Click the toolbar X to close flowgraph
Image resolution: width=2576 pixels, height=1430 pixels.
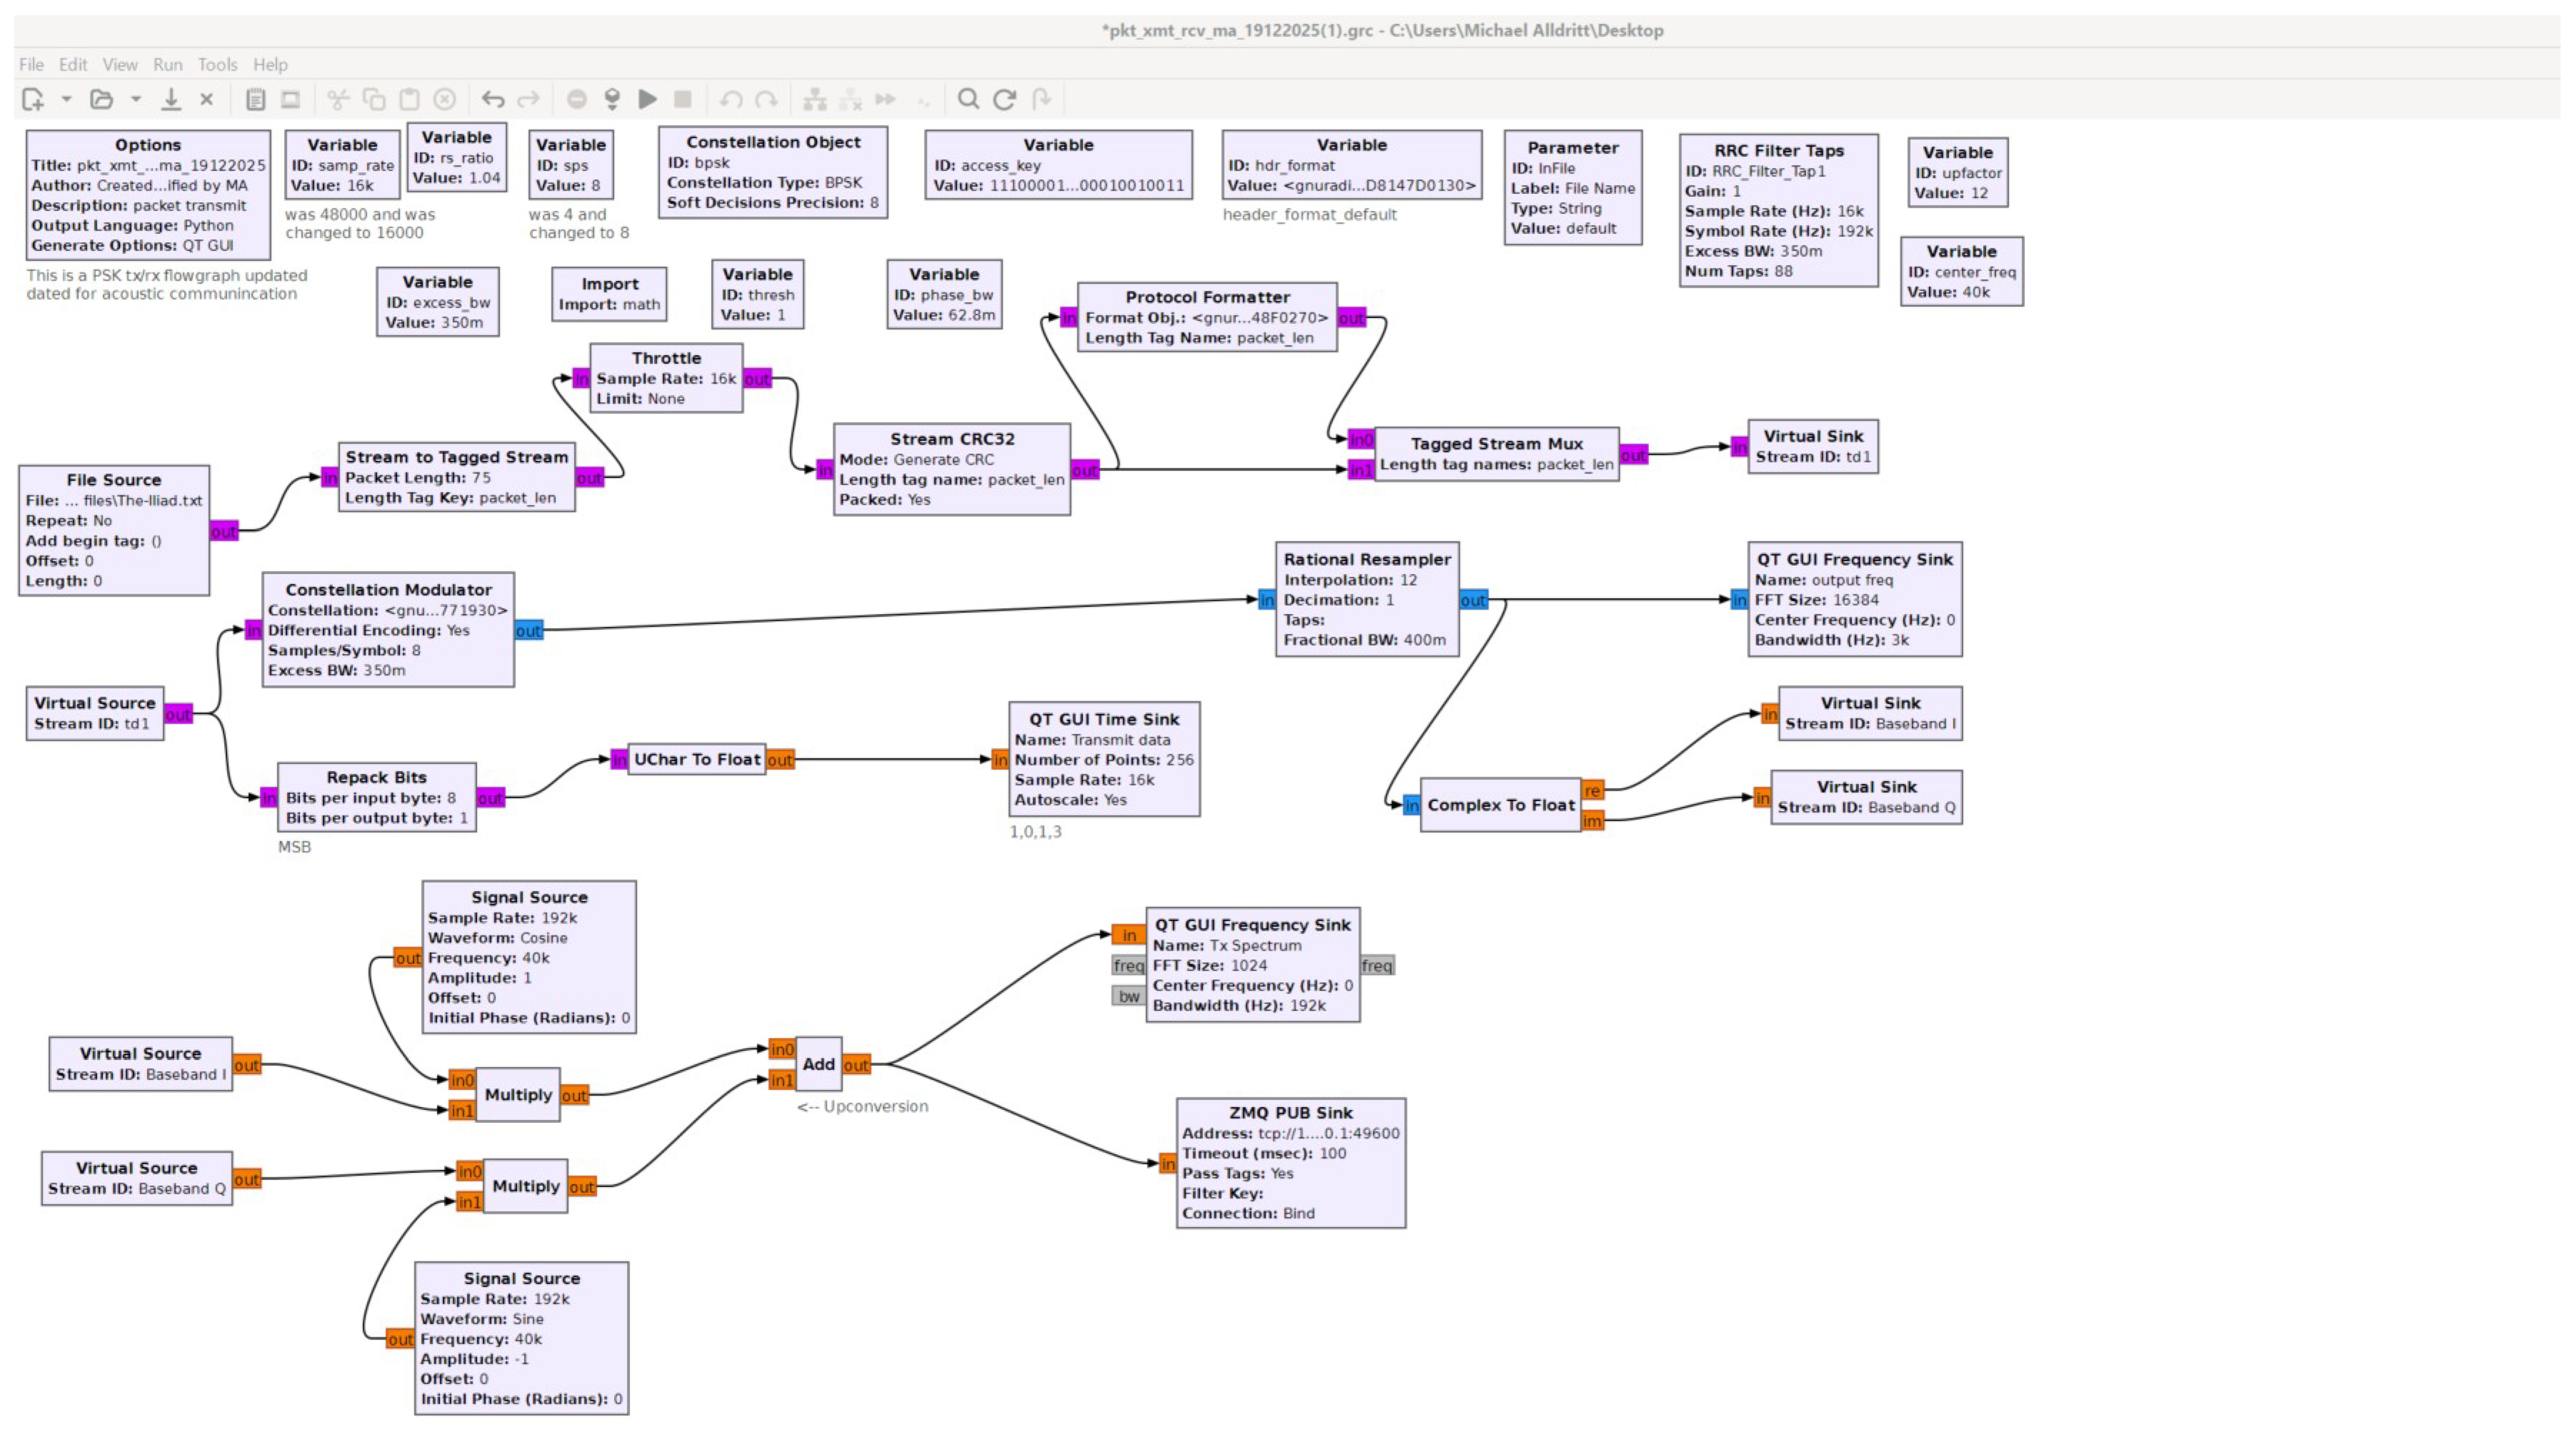(x=207, y=99)
